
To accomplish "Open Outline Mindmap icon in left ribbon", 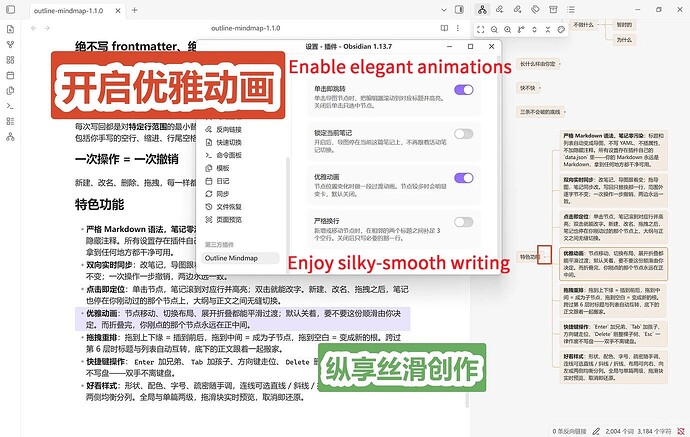I will [11, 137].
